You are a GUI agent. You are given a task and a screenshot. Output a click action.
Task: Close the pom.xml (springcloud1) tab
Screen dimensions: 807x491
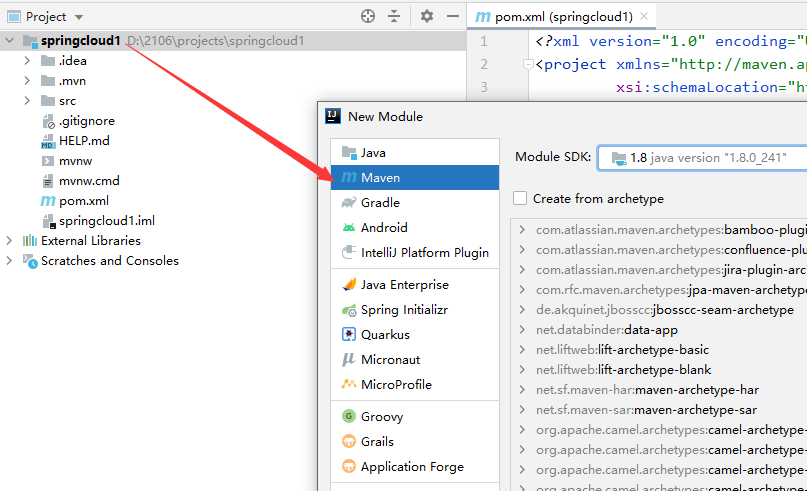coord(644,16)
